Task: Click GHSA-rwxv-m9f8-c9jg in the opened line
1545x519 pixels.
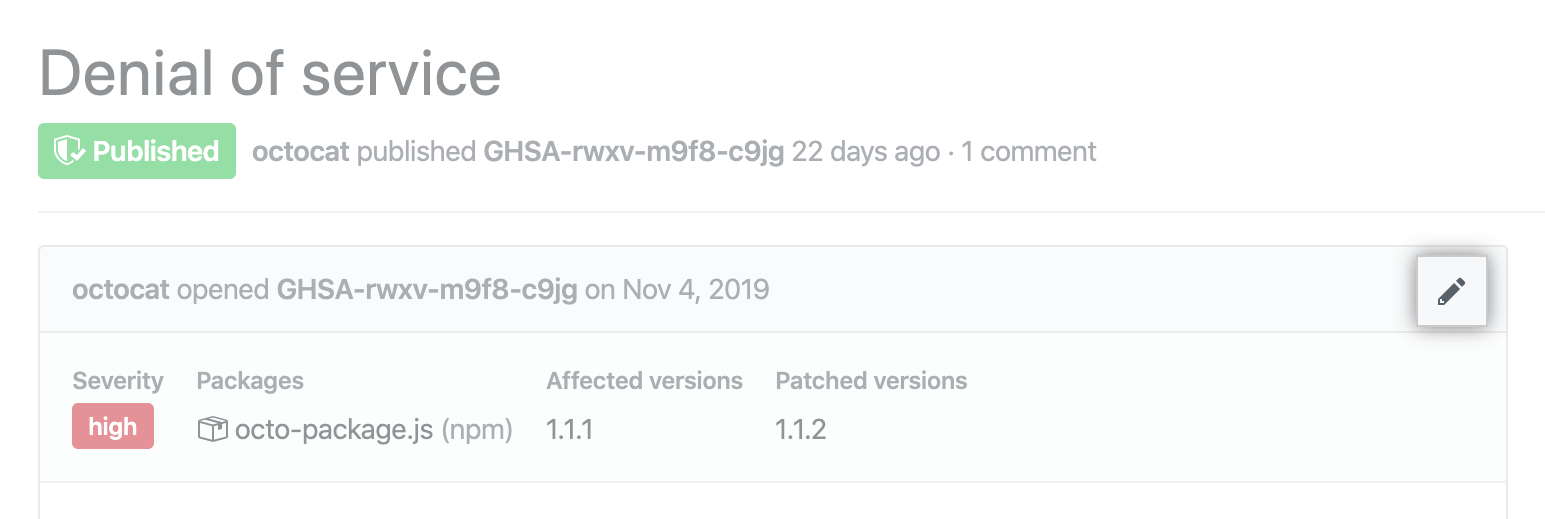Action: (x=427, y=291)
